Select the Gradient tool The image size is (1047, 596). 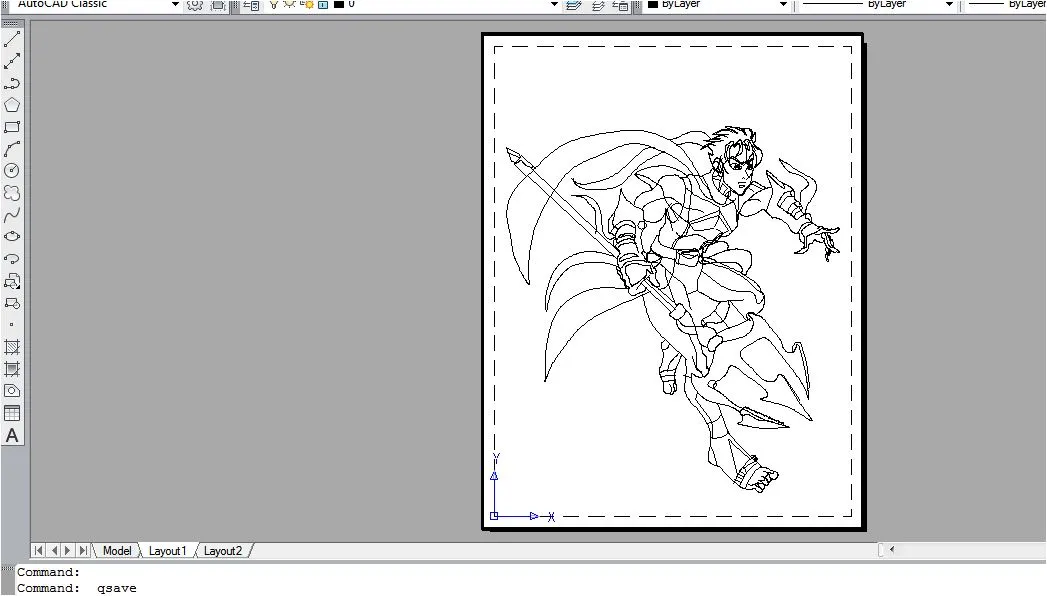click(12, 369)
